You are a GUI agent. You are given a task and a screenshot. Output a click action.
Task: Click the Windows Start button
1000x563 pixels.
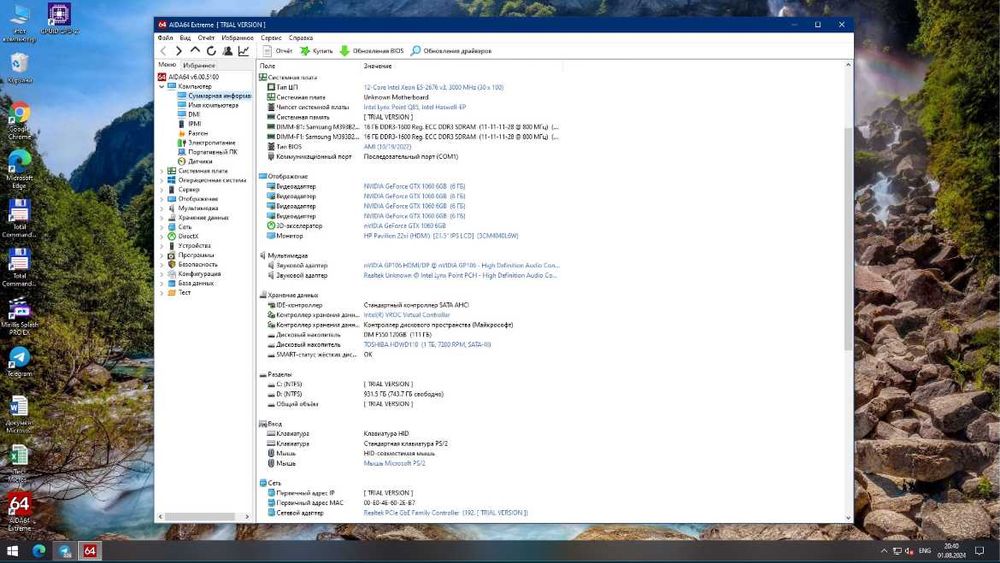(x=12, y=551)
